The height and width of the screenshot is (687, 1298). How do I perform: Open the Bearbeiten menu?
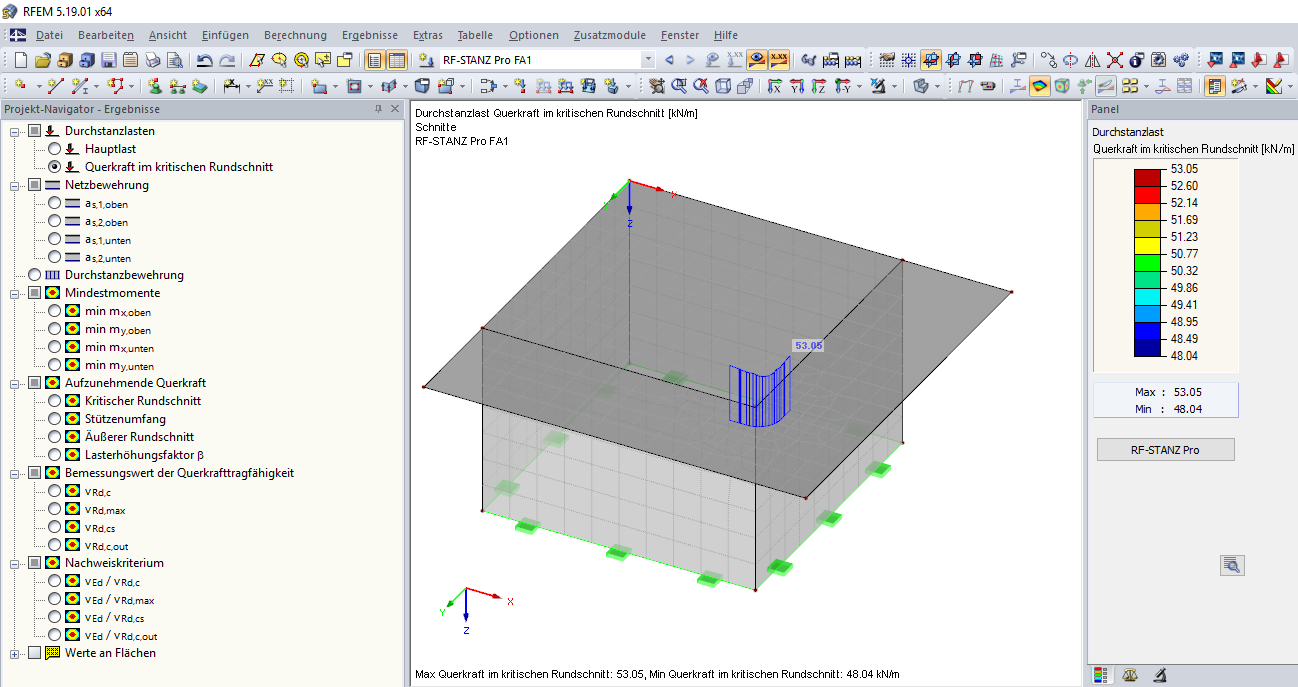105,35
